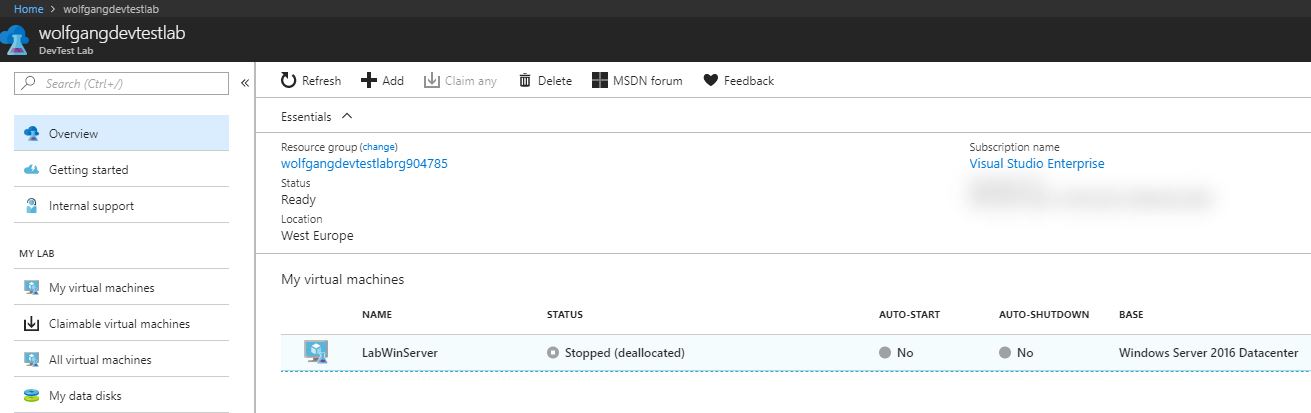Click the auto-start No value
This screenshot has width=1311, height=413.
905,353
